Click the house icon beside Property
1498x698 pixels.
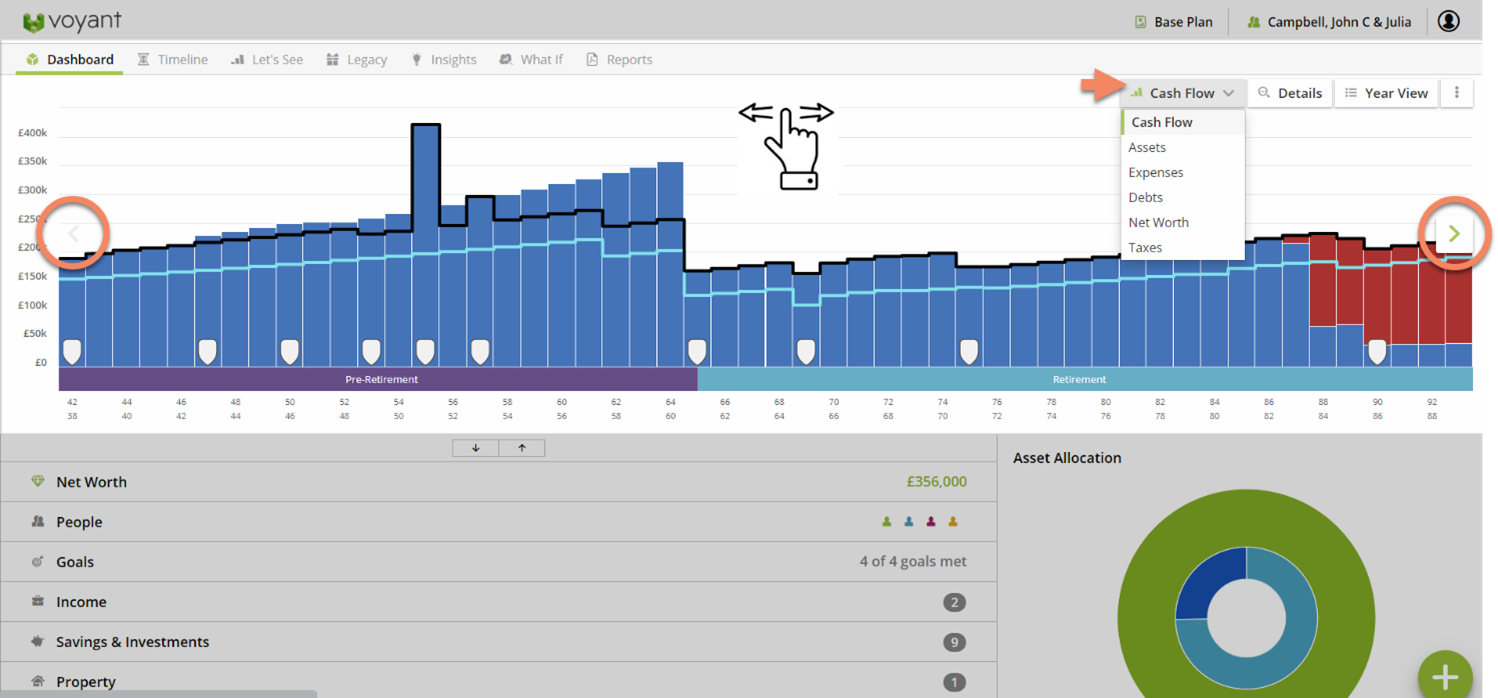pyautogui.click(x=36, y=681)
